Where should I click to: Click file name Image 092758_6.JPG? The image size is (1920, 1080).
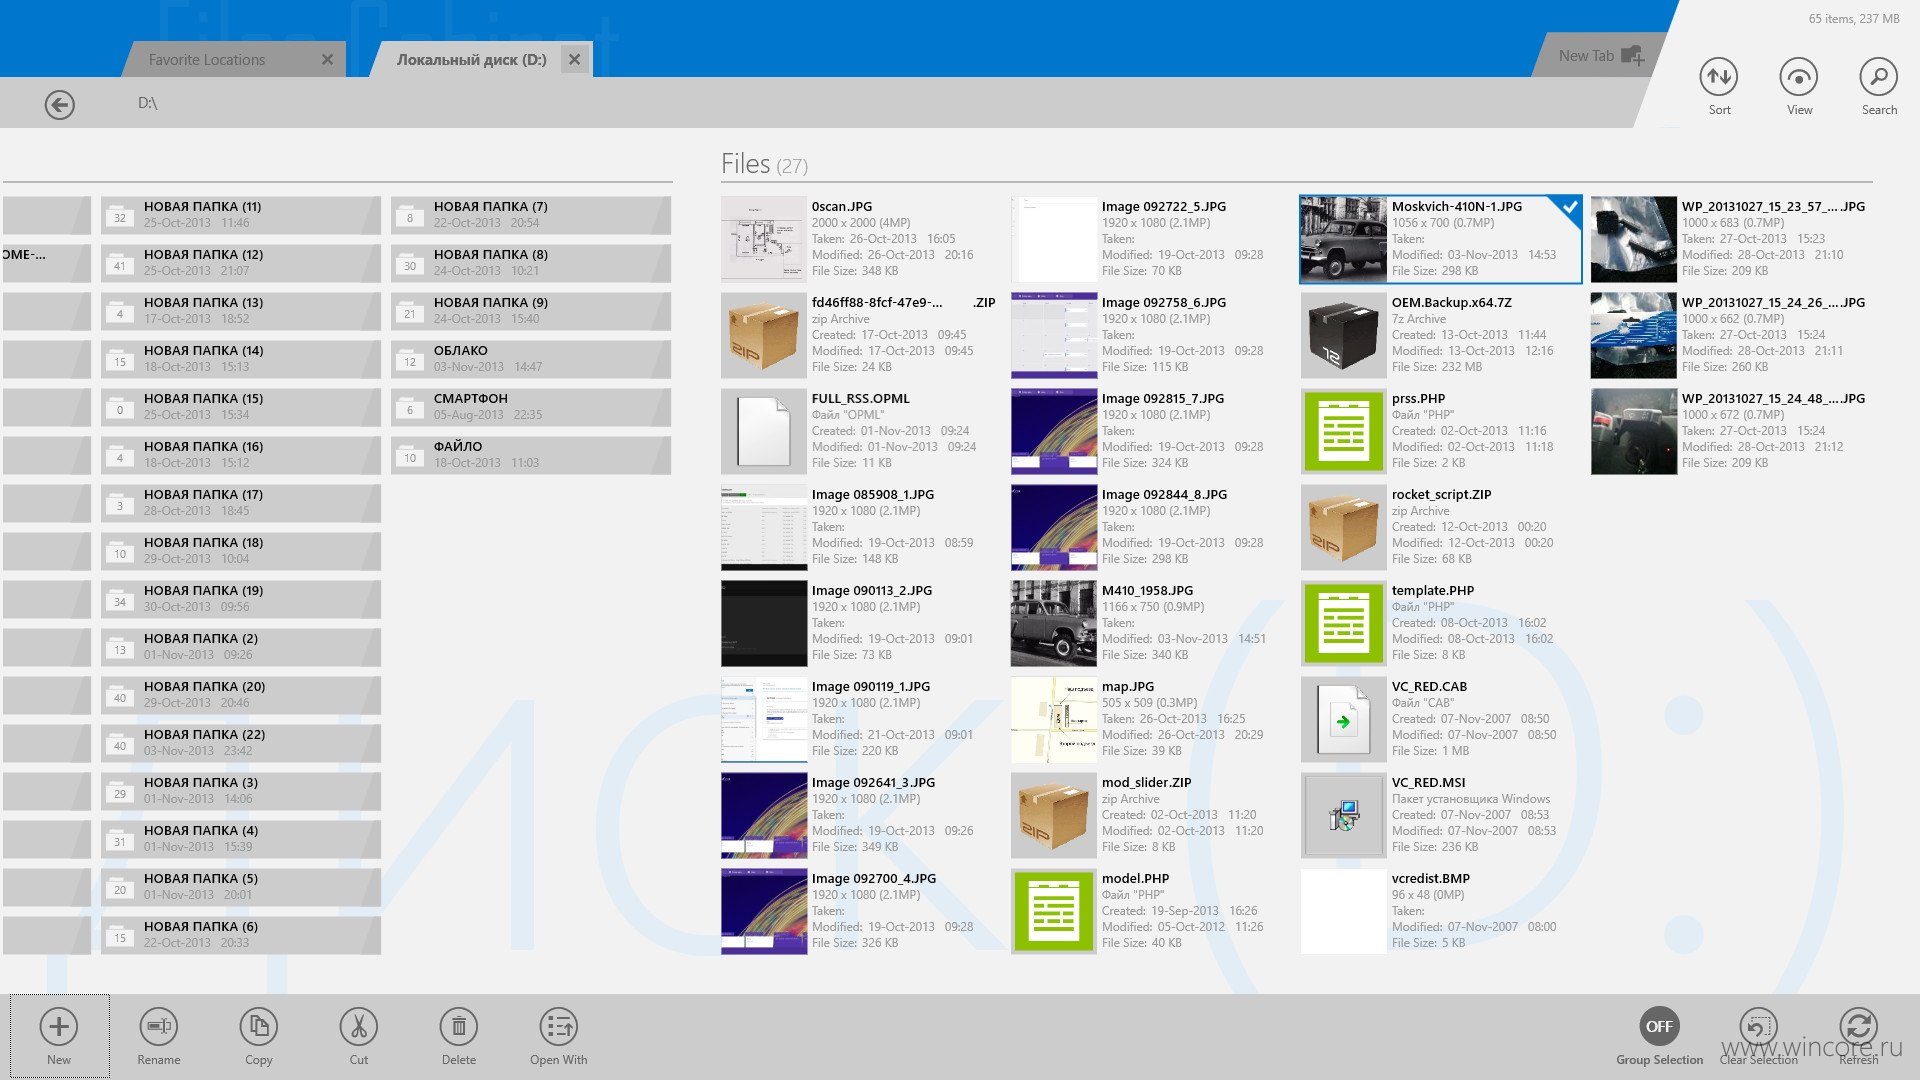(1164, 302)
